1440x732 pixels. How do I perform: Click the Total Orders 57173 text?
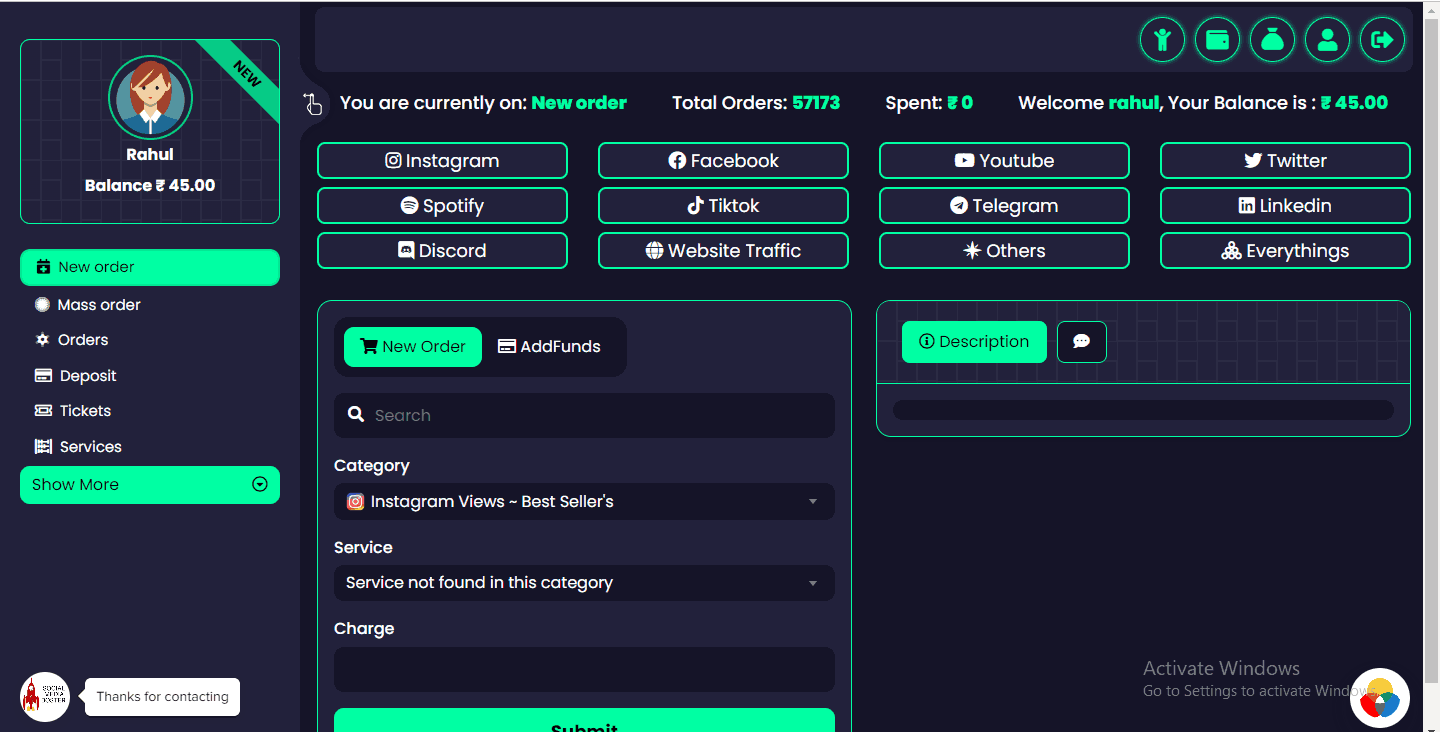click(756, 103)
